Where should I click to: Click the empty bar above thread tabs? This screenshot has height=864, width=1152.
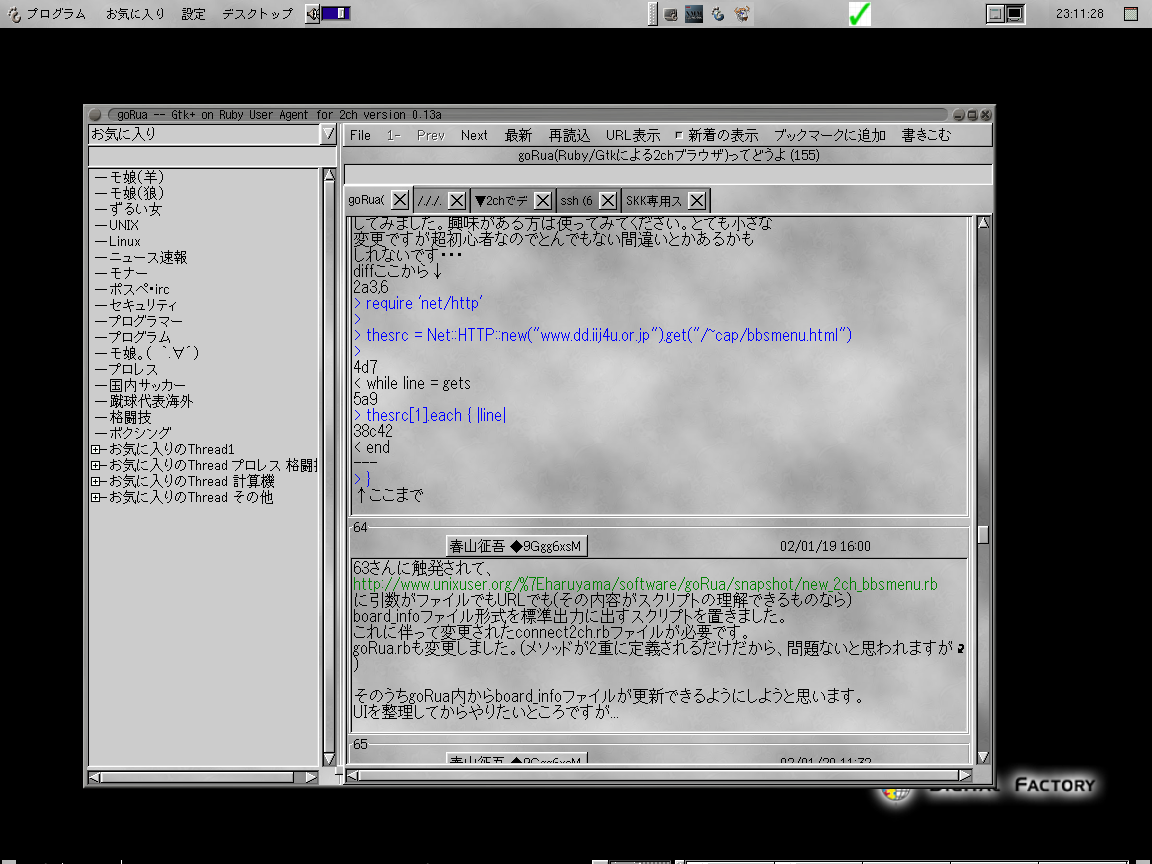click(x=668, y=175)
